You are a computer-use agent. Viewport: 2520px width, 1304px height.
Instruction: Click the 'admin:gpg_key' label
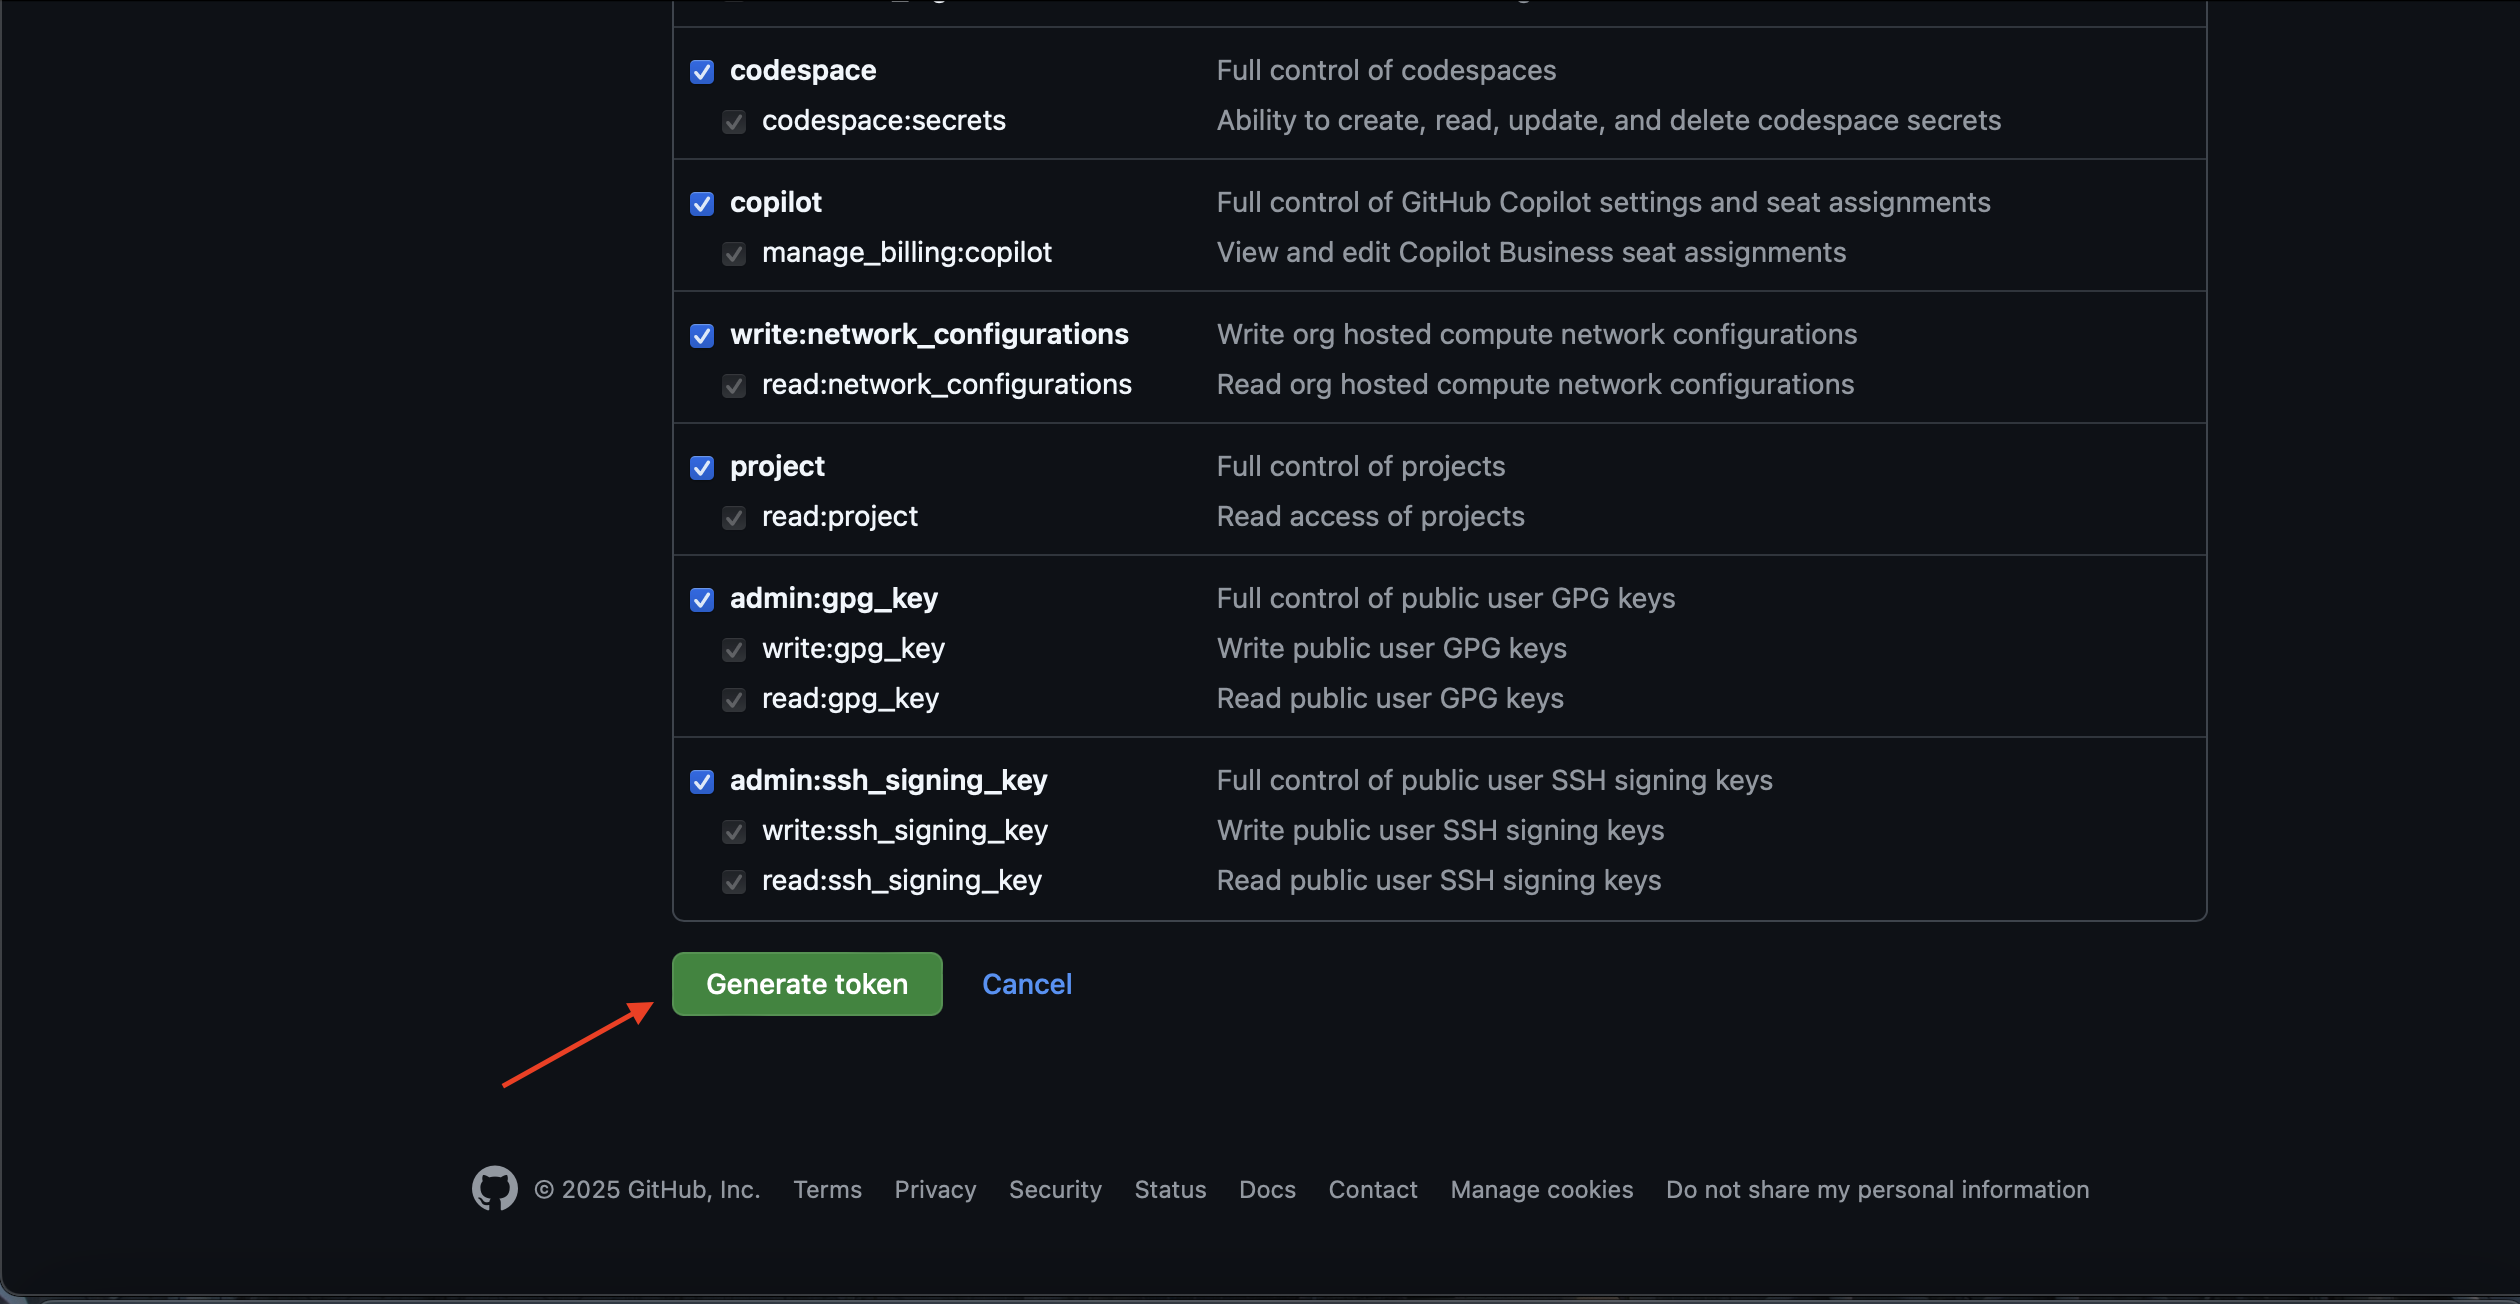click(x=834, y=598)
